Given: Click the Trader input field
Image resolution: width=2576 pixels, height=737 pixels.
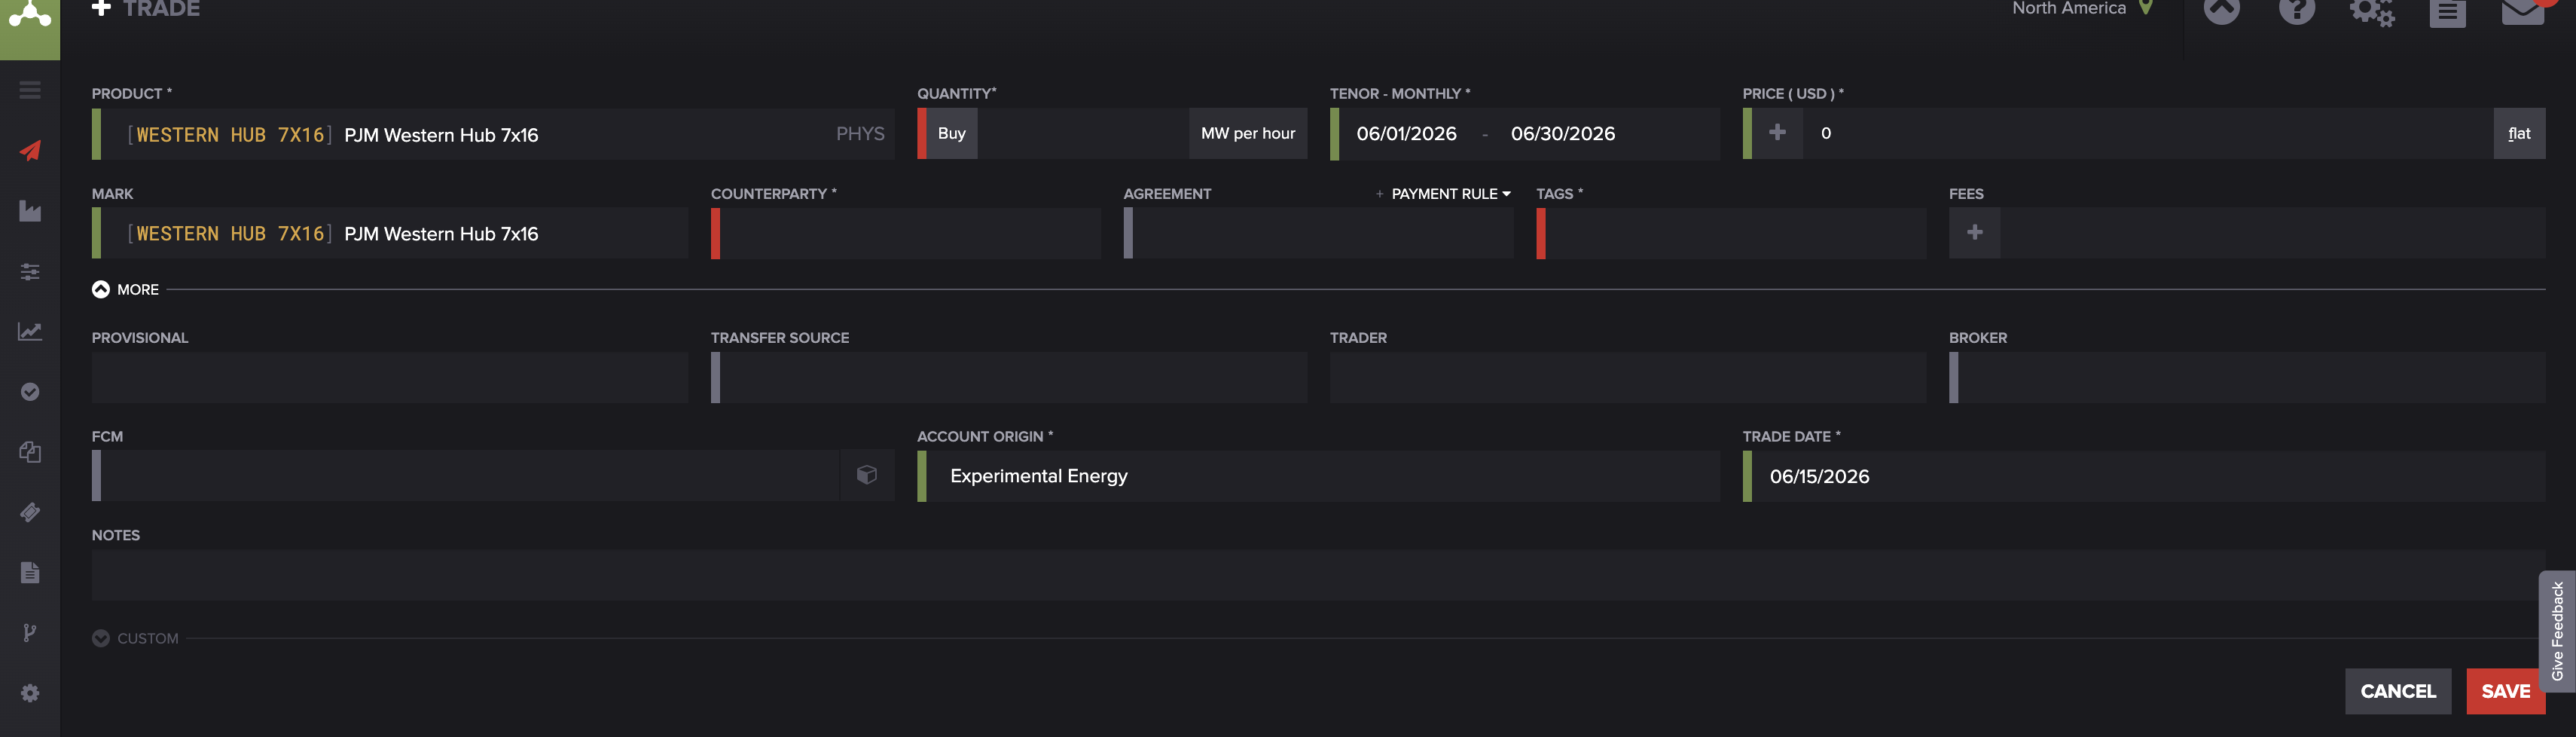Looking at the screenshot, I should coord(1628,377).
